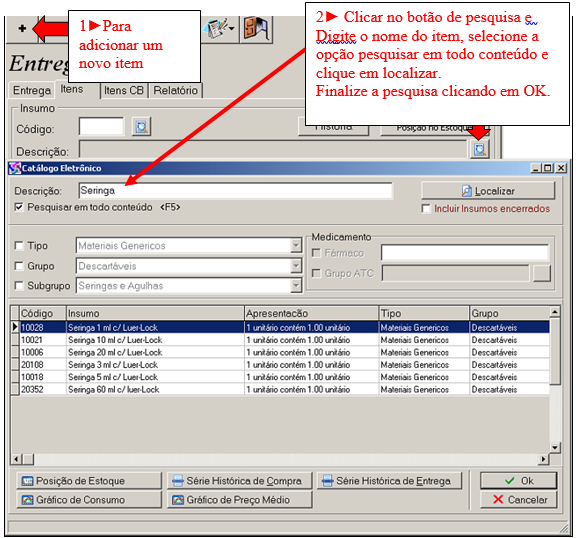The width and height of the screenshot is (577, 538).
Task: Click the plus icon to add item
Action: [22, 28]
